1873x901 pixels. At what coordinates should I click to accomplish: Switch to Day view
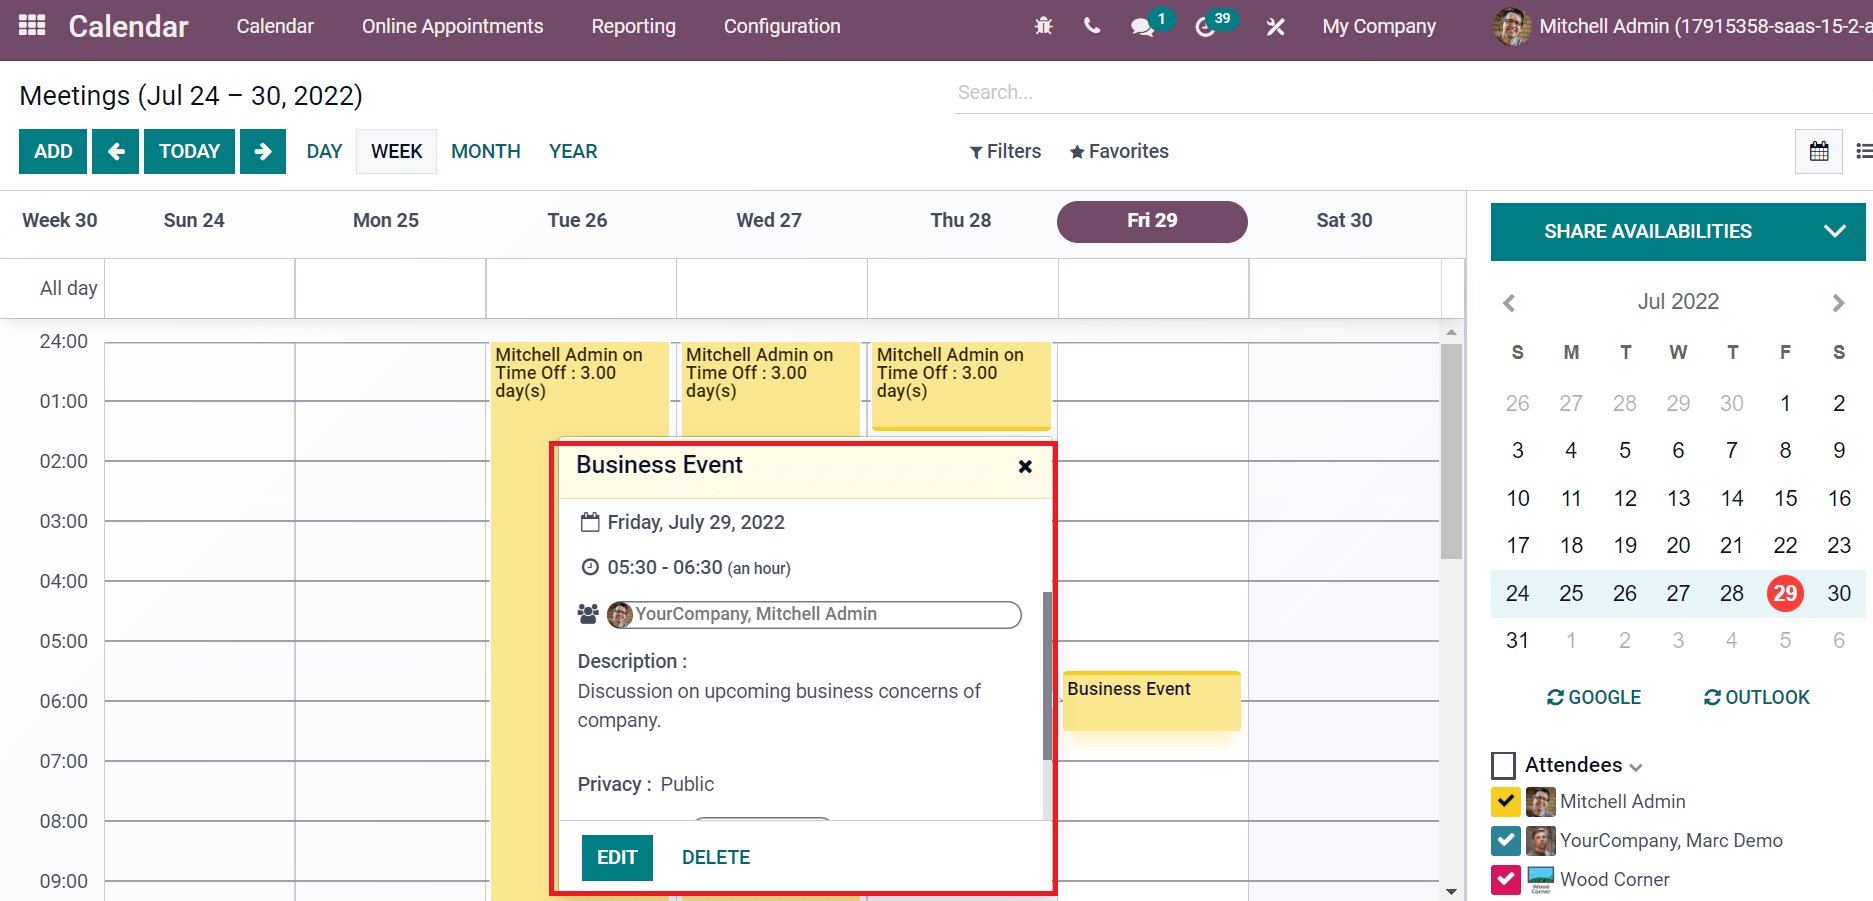click(324, 151)
